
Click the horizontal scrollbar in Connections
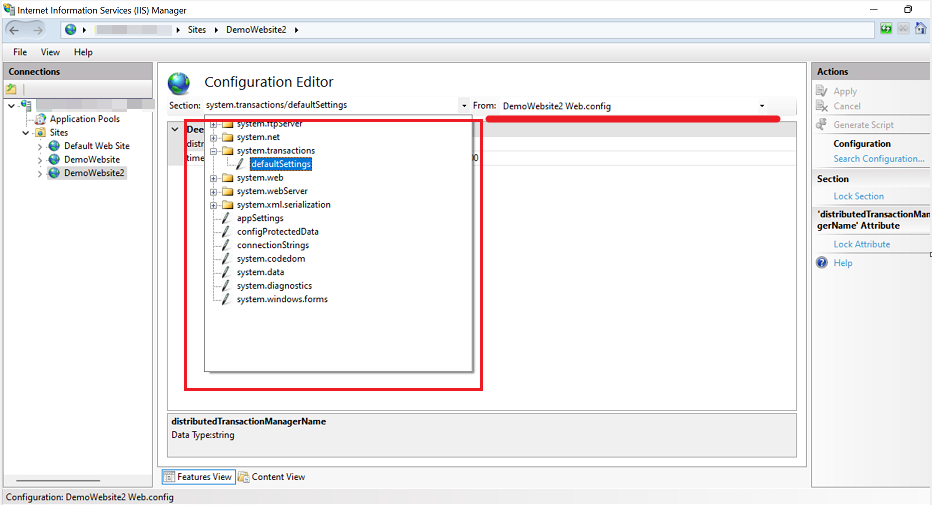[58, 480]
